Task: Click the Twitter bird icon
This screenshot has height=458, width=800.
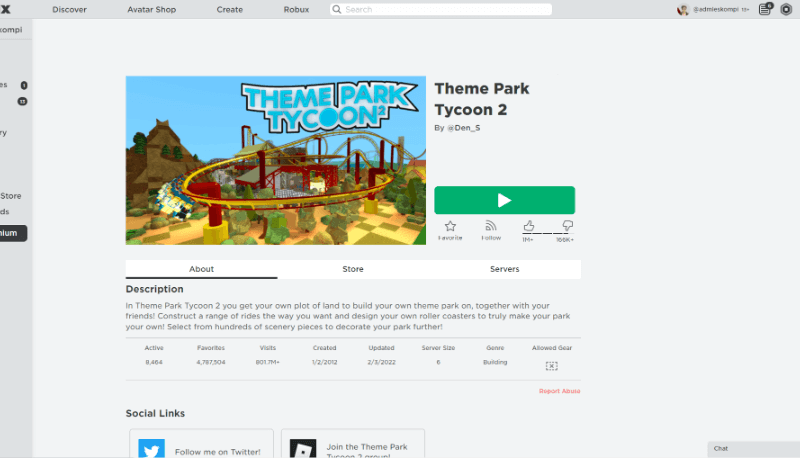Action: pyautogui.click(x=152, y=448)
